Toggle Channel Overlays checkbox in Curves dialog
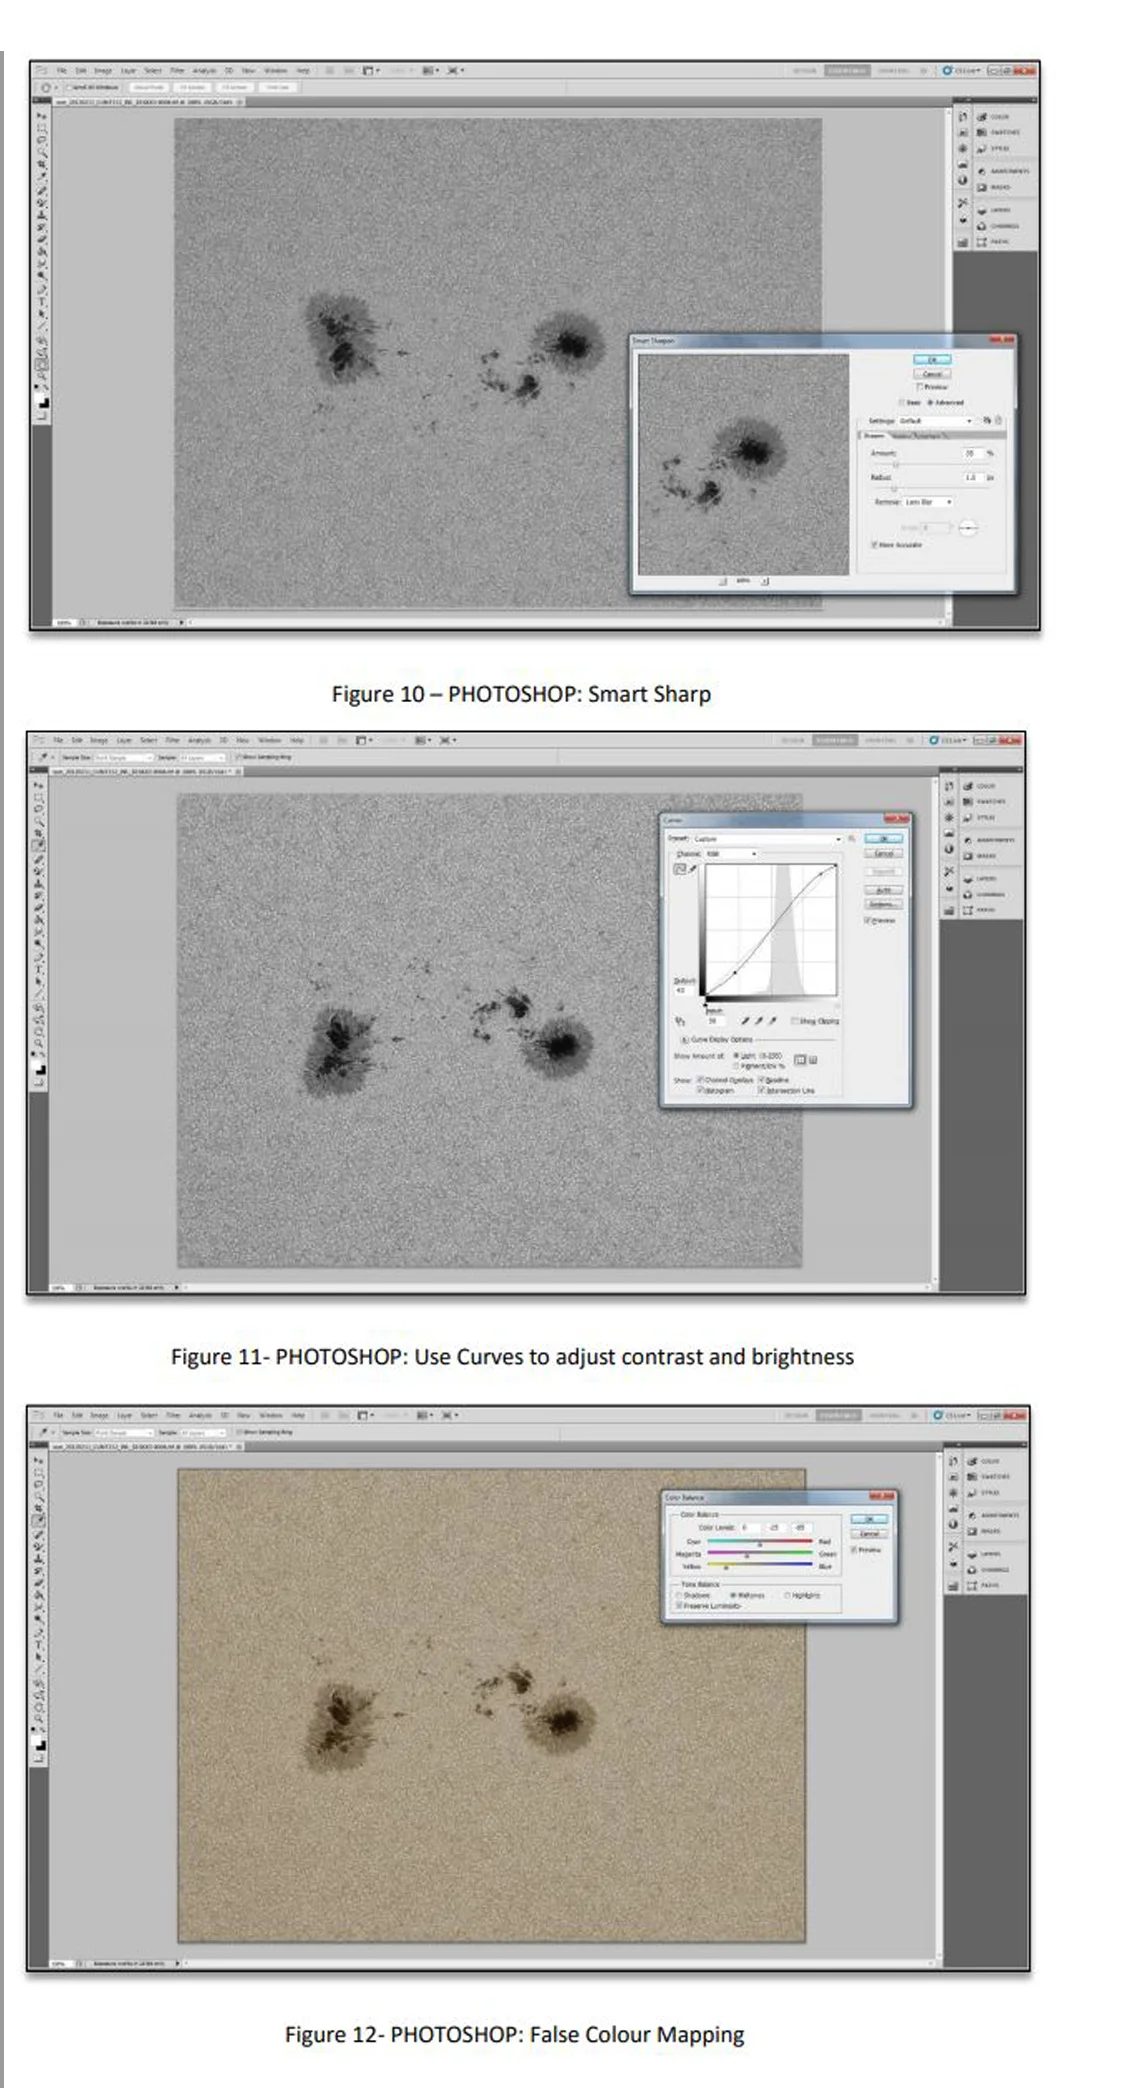The width and height of the screenshot is (1121, 2088). click(x=700, y=1079)
